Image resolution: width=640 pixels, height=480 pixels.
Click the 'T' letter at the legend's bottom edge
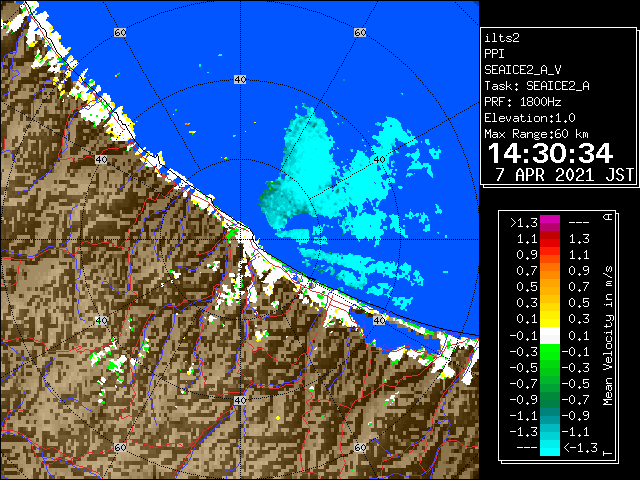tap(608, 453)
